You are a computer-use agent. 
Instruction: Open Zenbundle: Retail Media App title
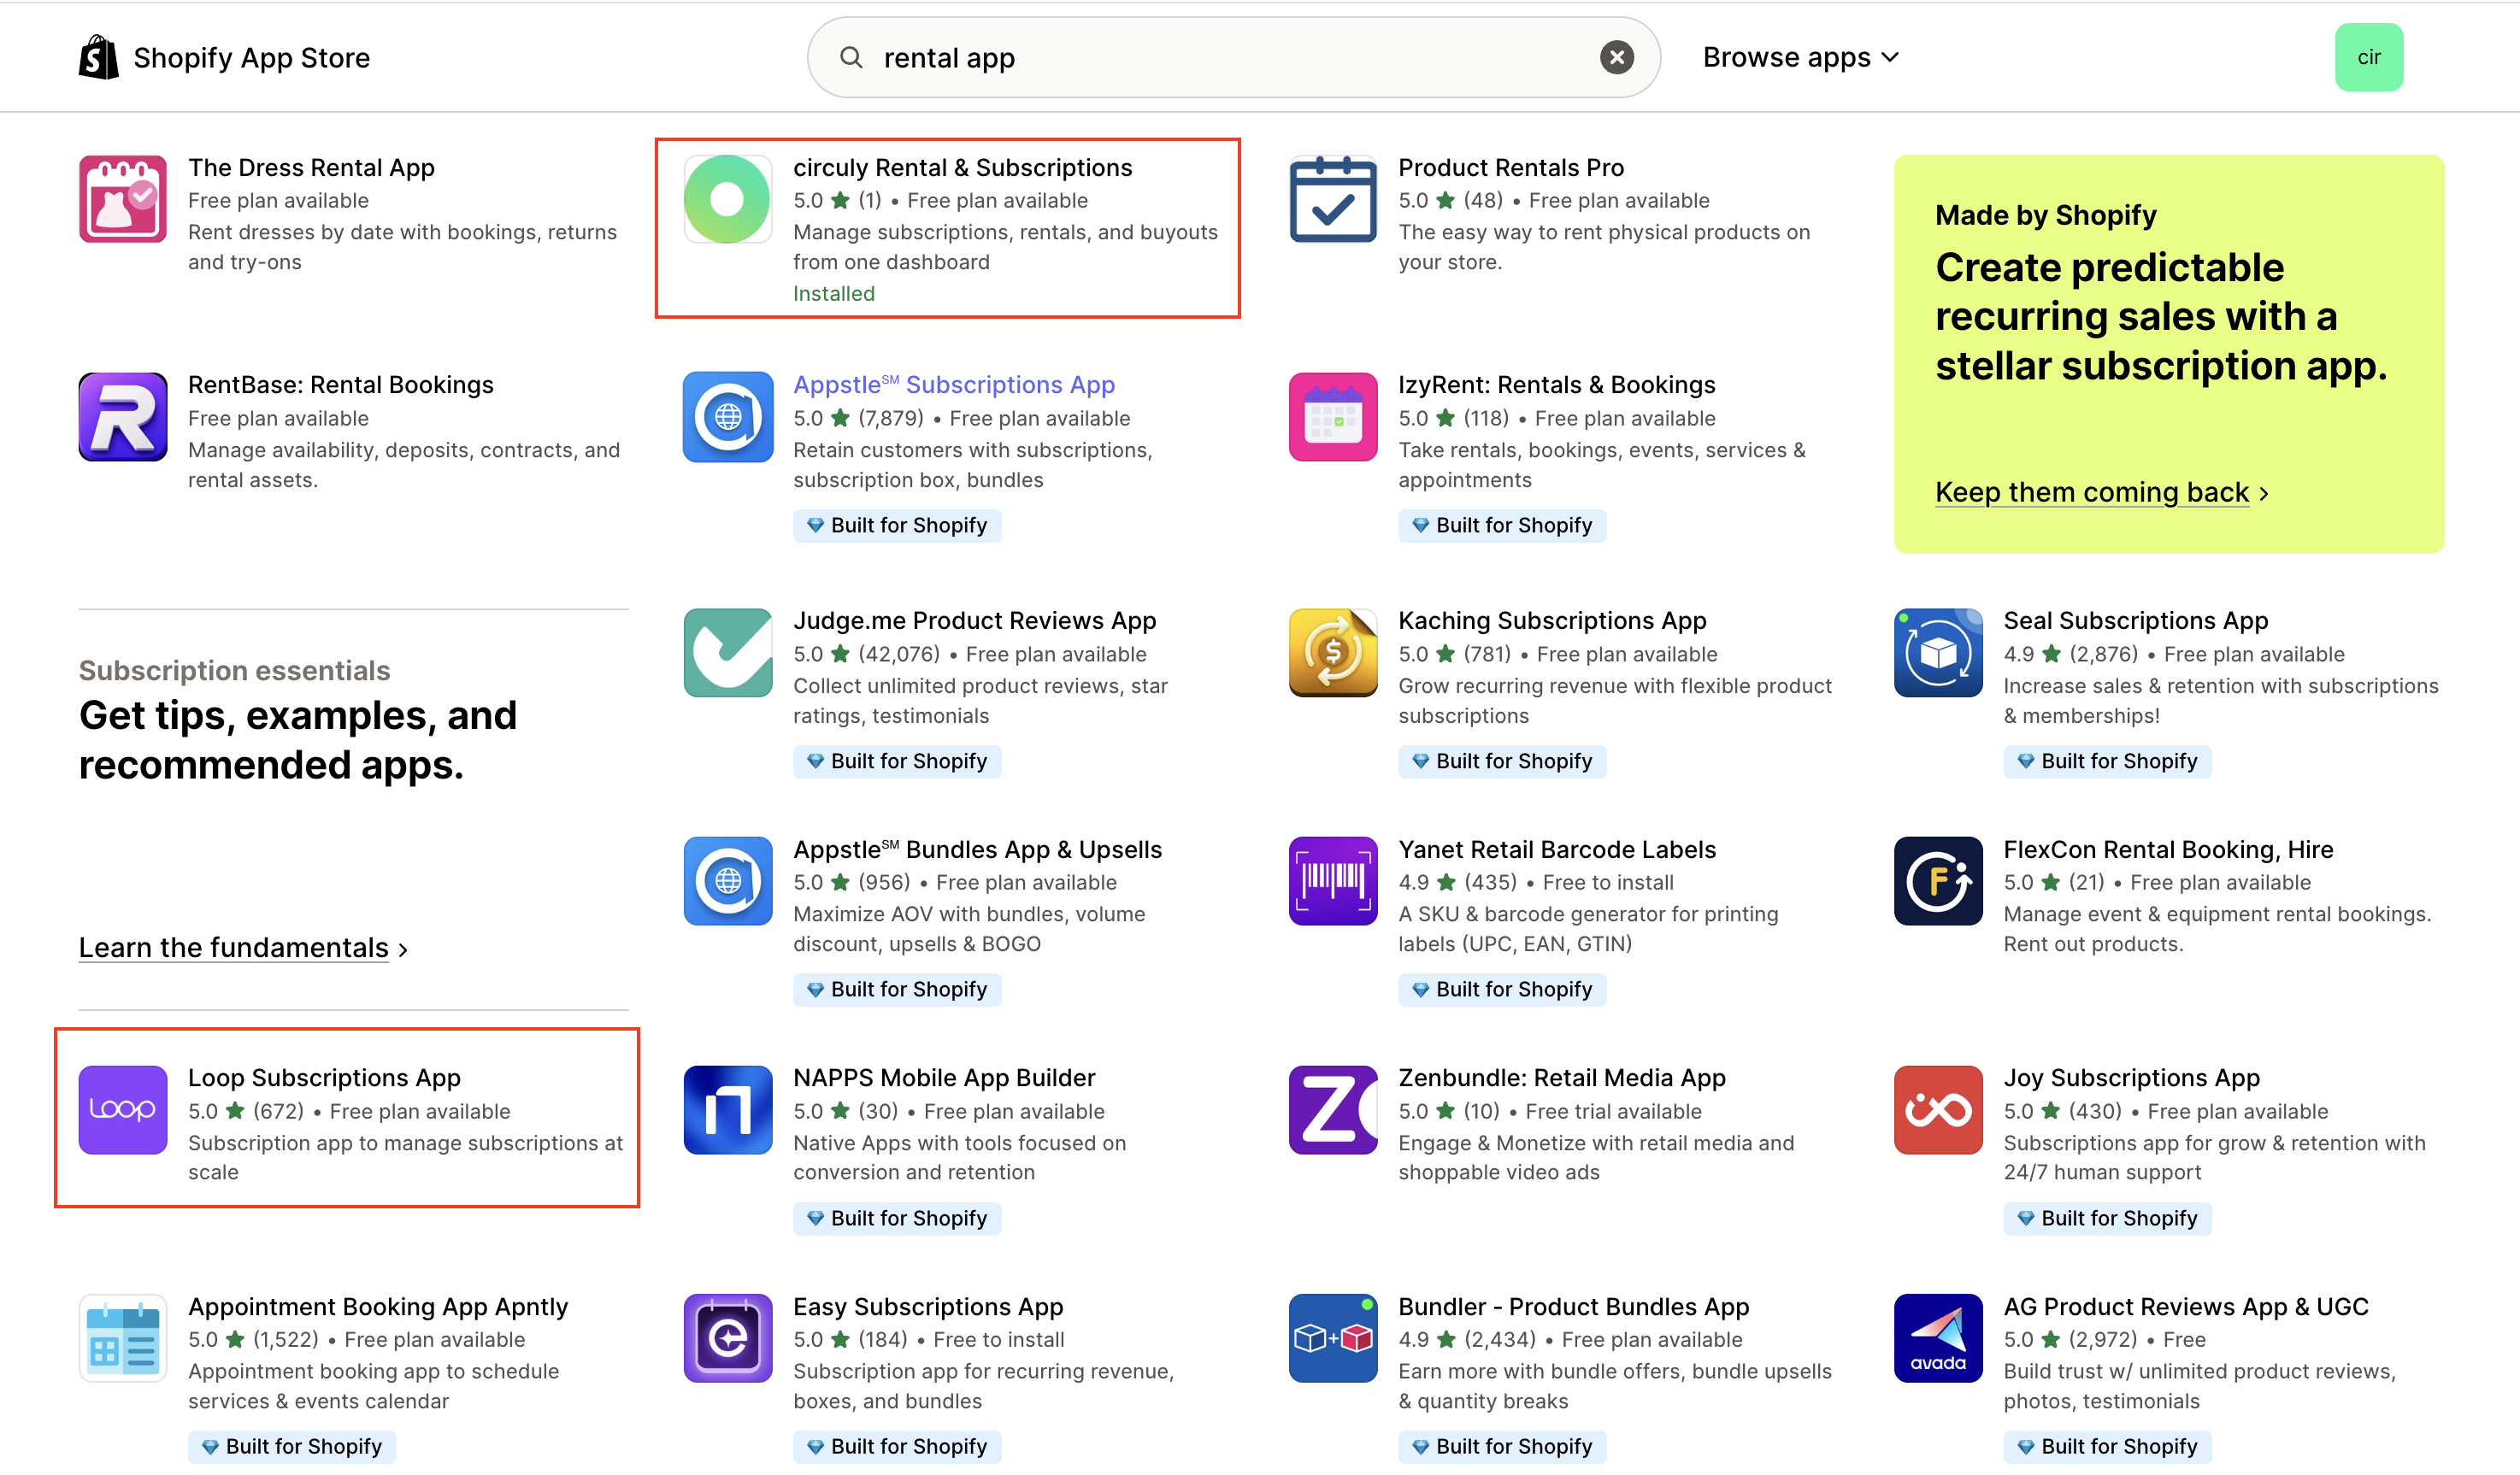click(1562, 1077)
